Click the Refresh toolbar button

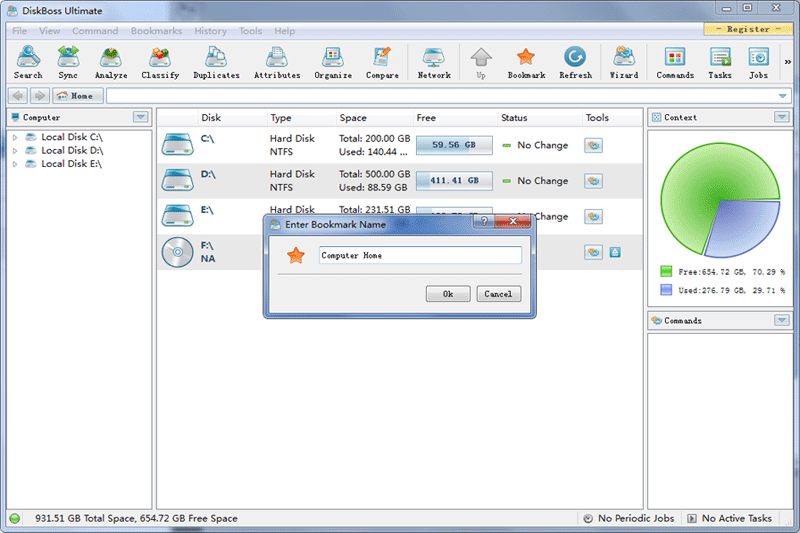point(575,62)
